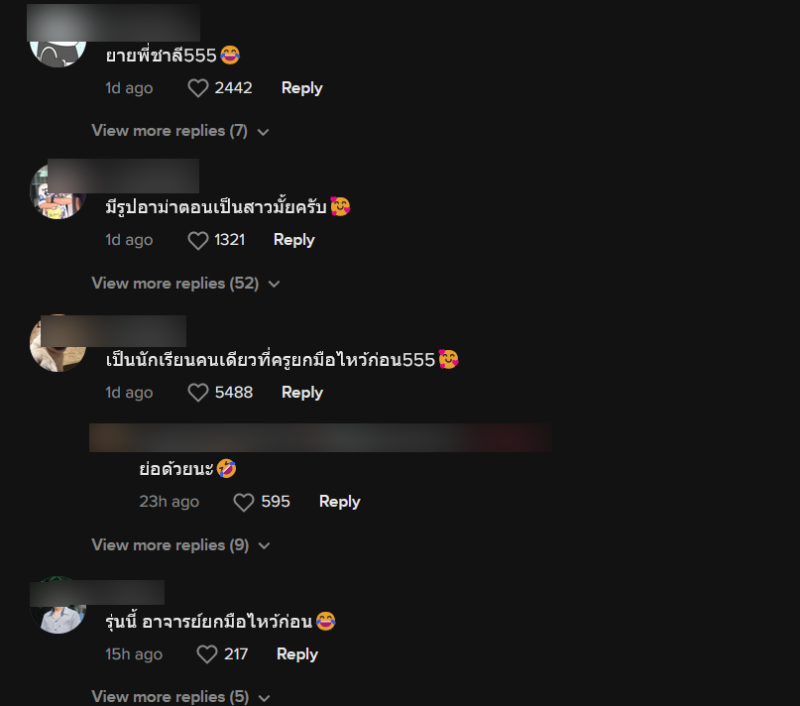The height and width of the screenshot is (706, 800).
Task: Heart the comment with 217 likes
Action: click(x=207, y=654)
